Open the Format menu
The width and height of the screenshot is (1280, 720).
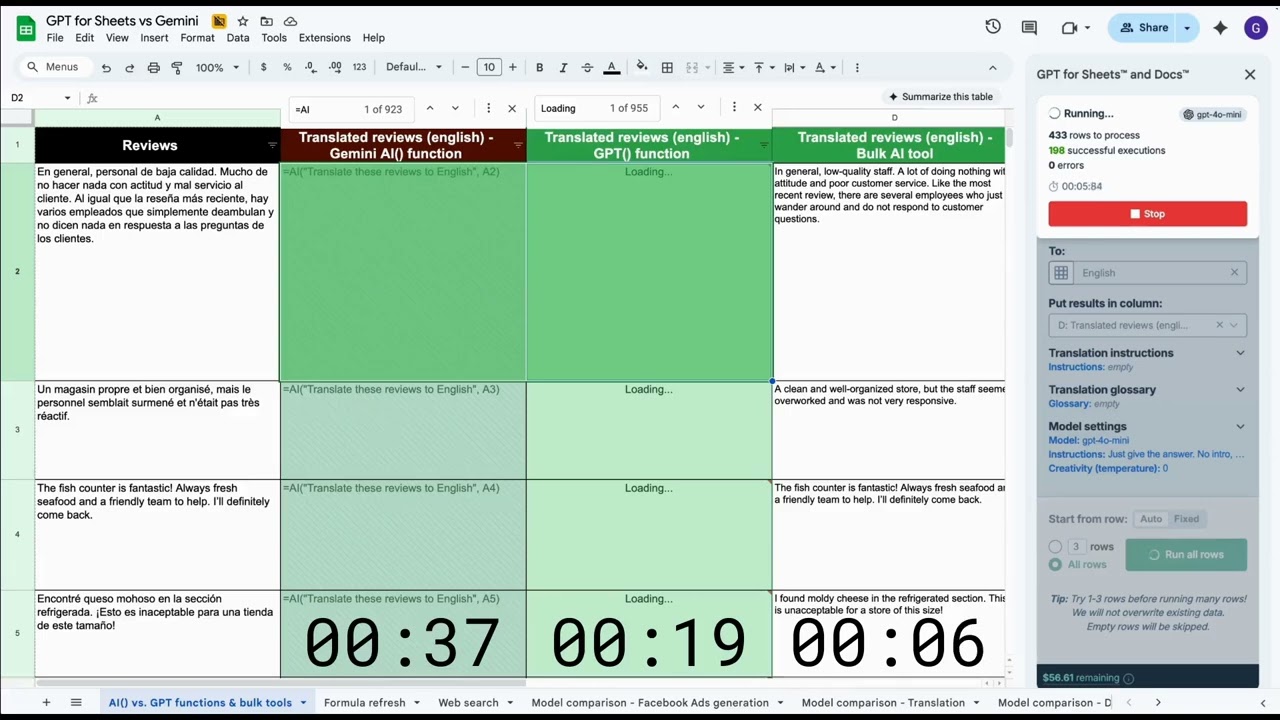tap(197, 38)
